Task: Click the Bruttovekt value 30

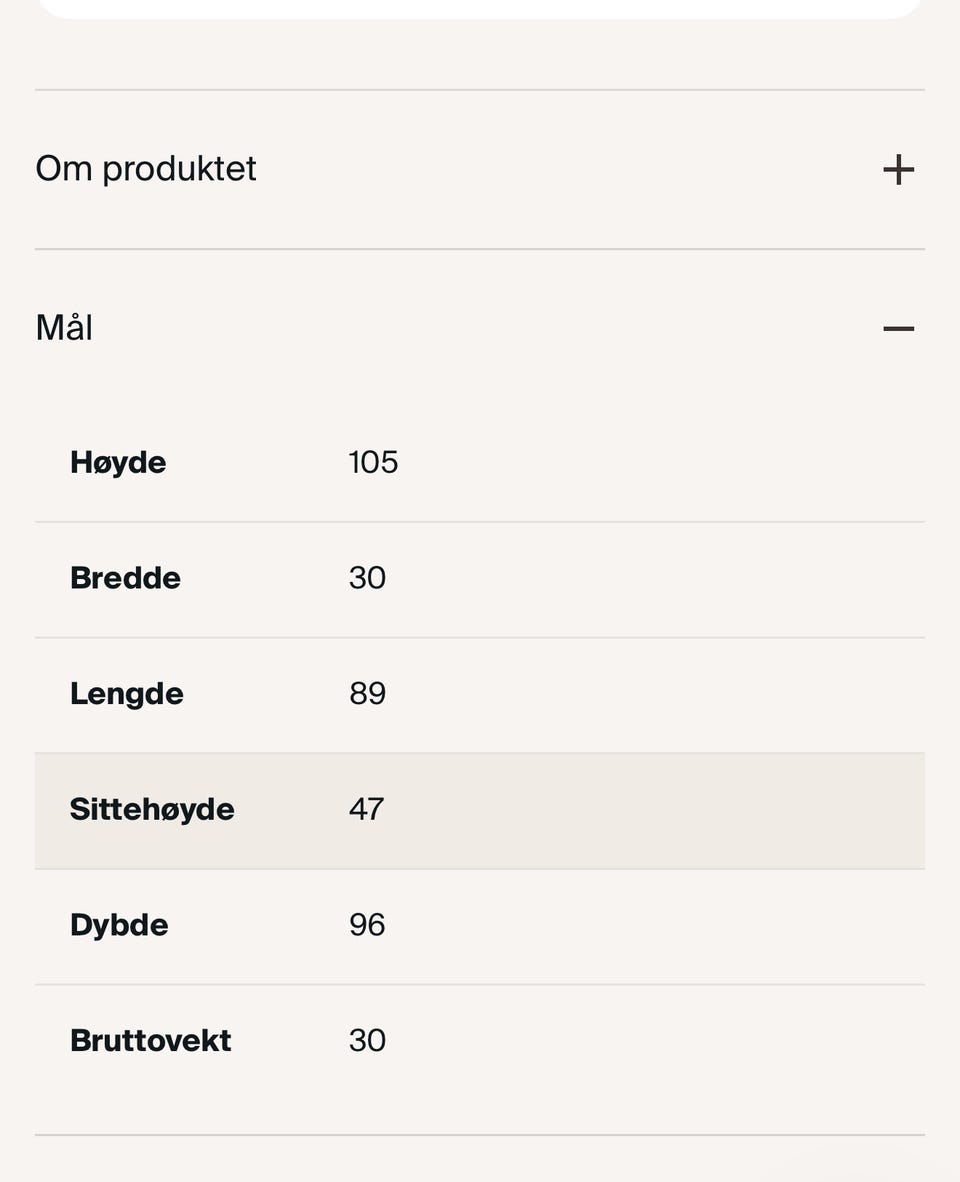Action: click(x=367, y=1041)
